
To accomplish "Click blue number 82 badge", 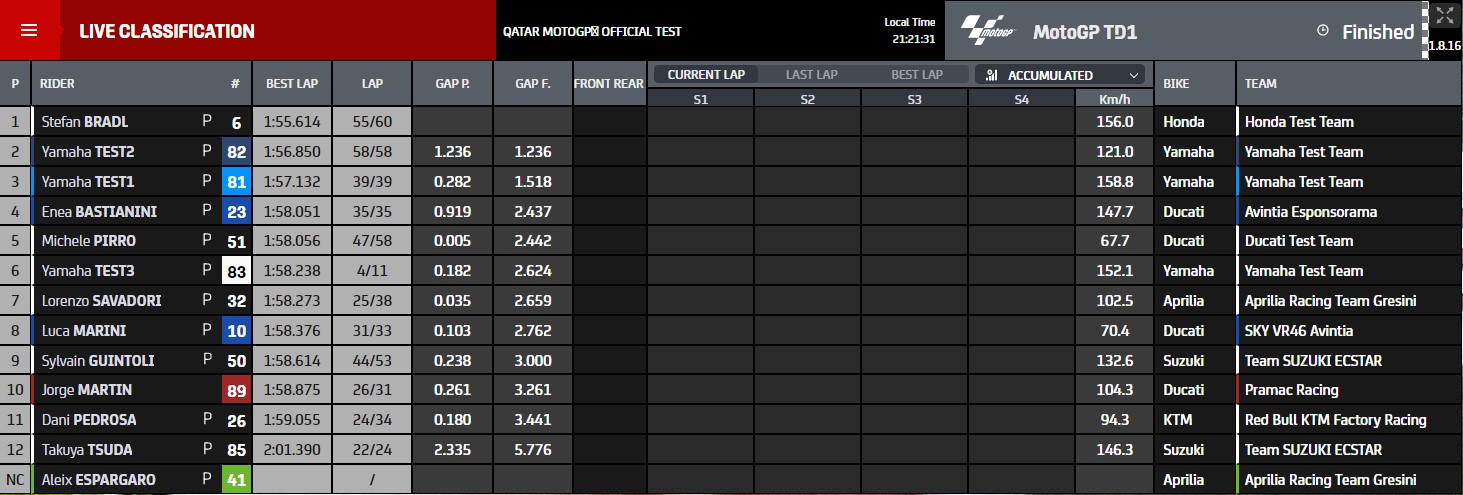I will (236, 152).
